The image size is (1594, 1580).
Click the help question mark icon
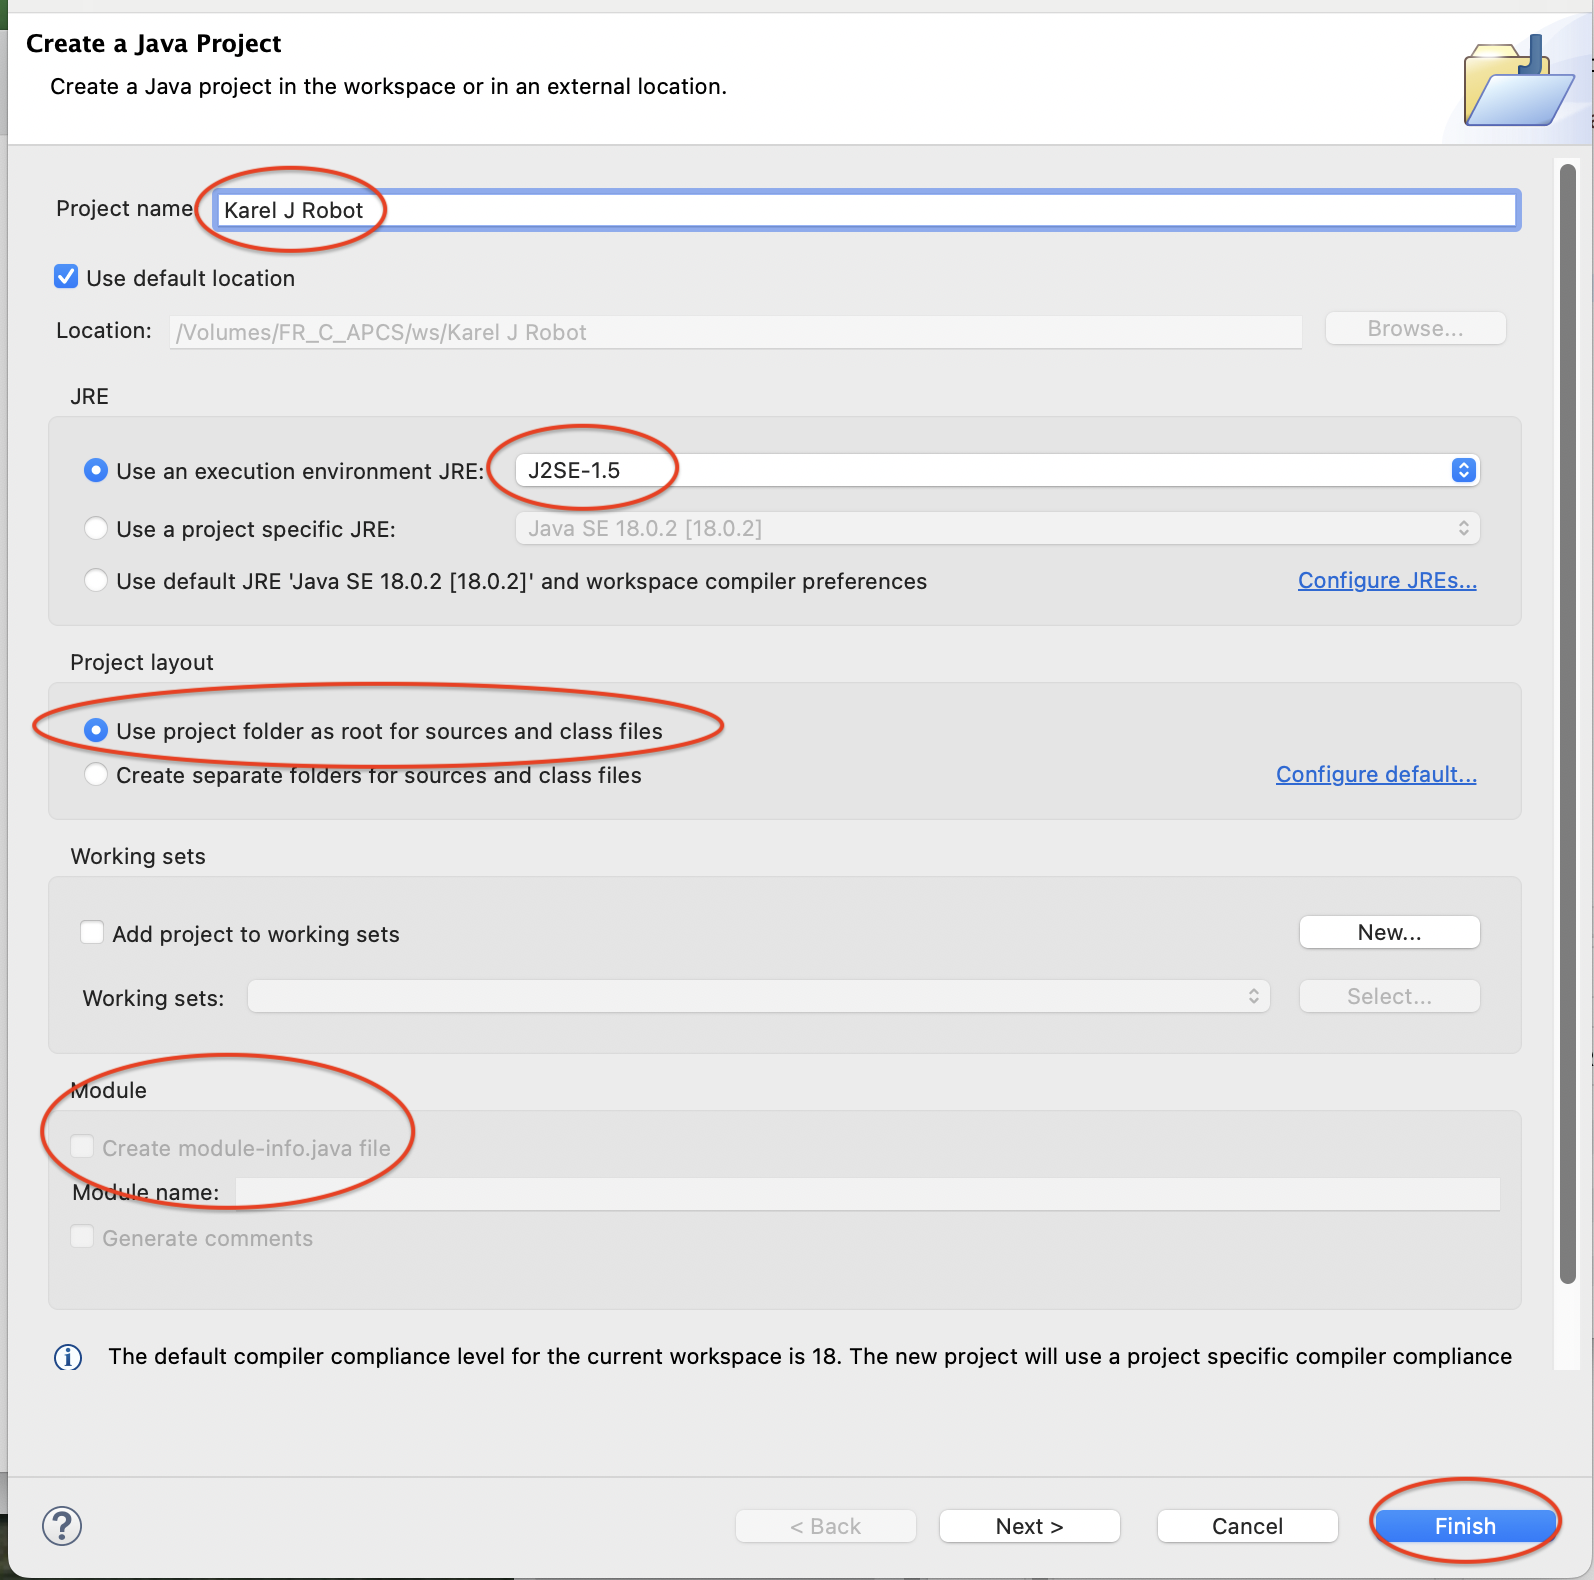click(62, 1526)
